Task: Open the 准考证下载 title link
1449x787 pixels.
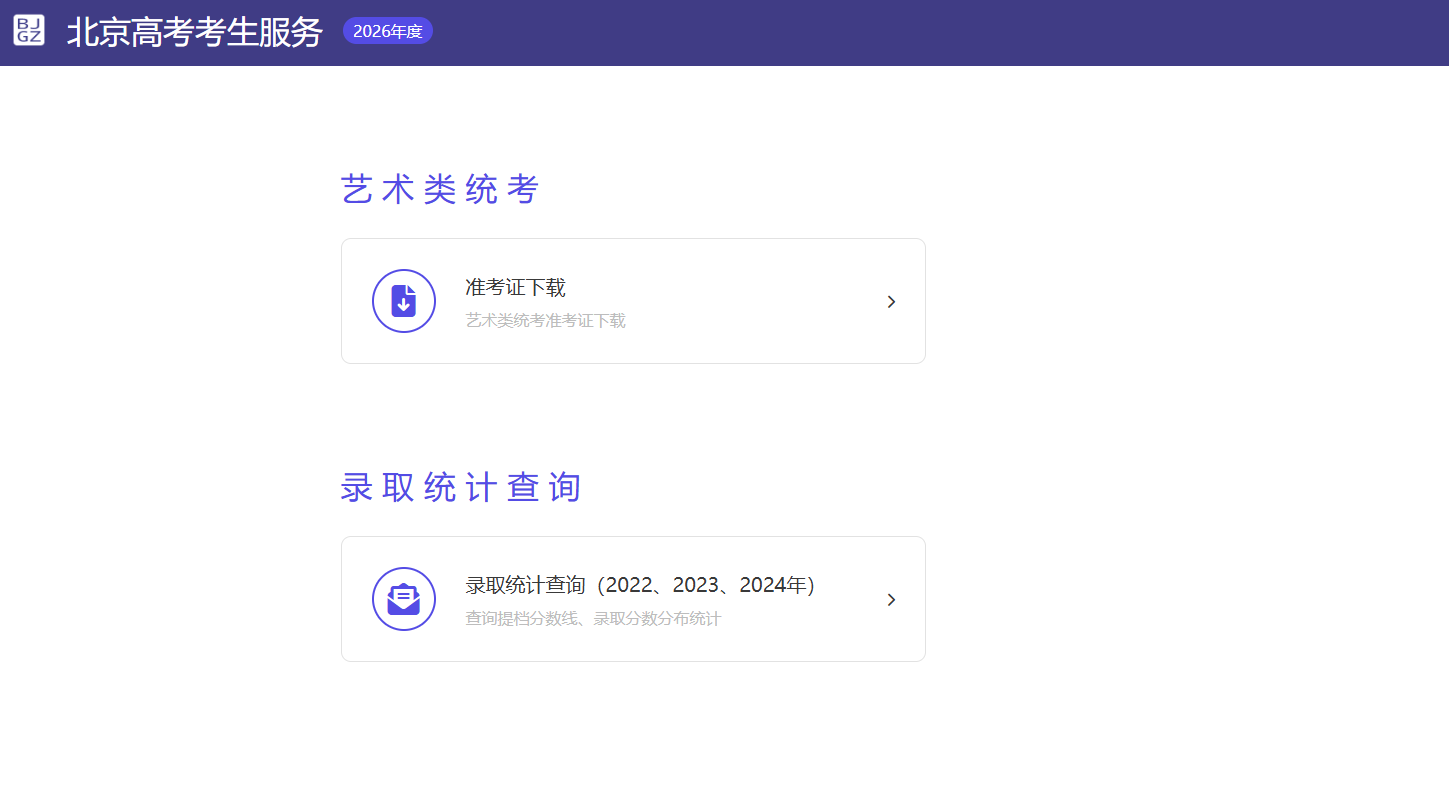Action: tap(515, 288)
